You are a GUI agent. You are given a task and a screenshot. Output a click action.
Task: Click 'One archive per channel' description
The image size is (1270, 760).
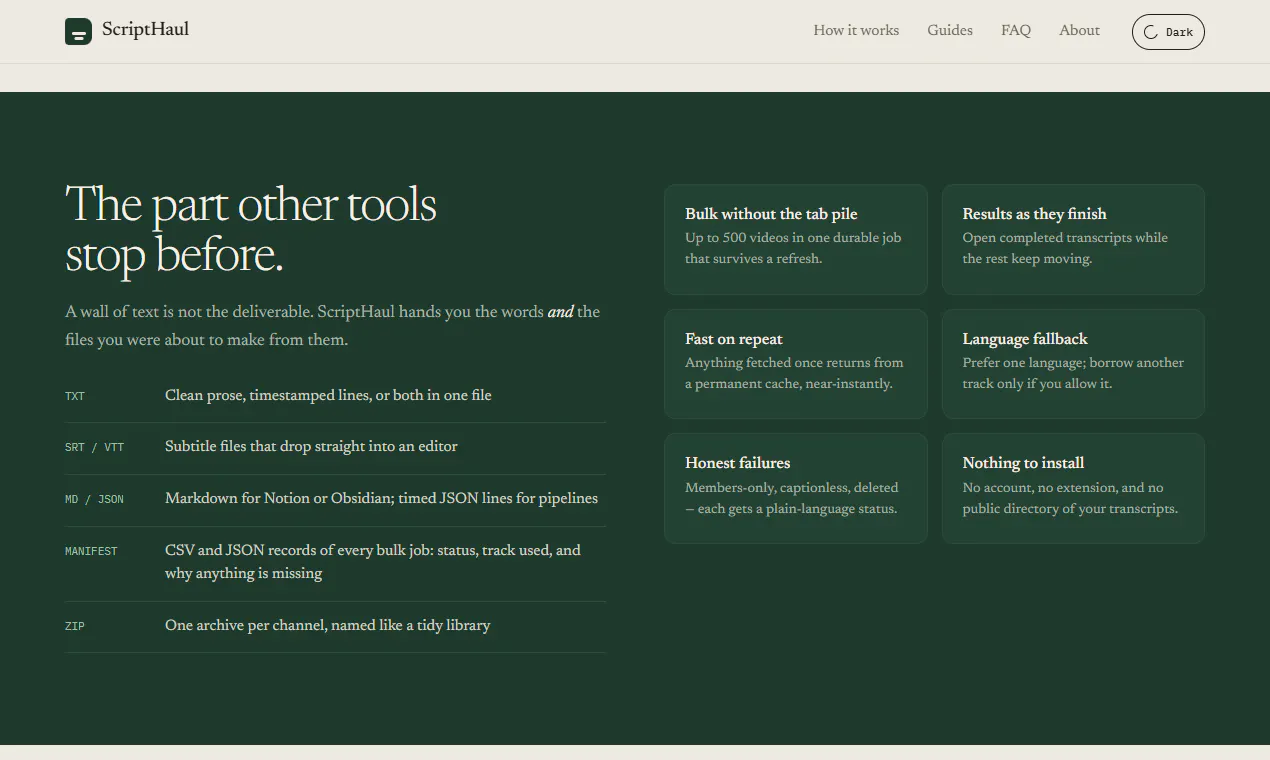(327, 625)
